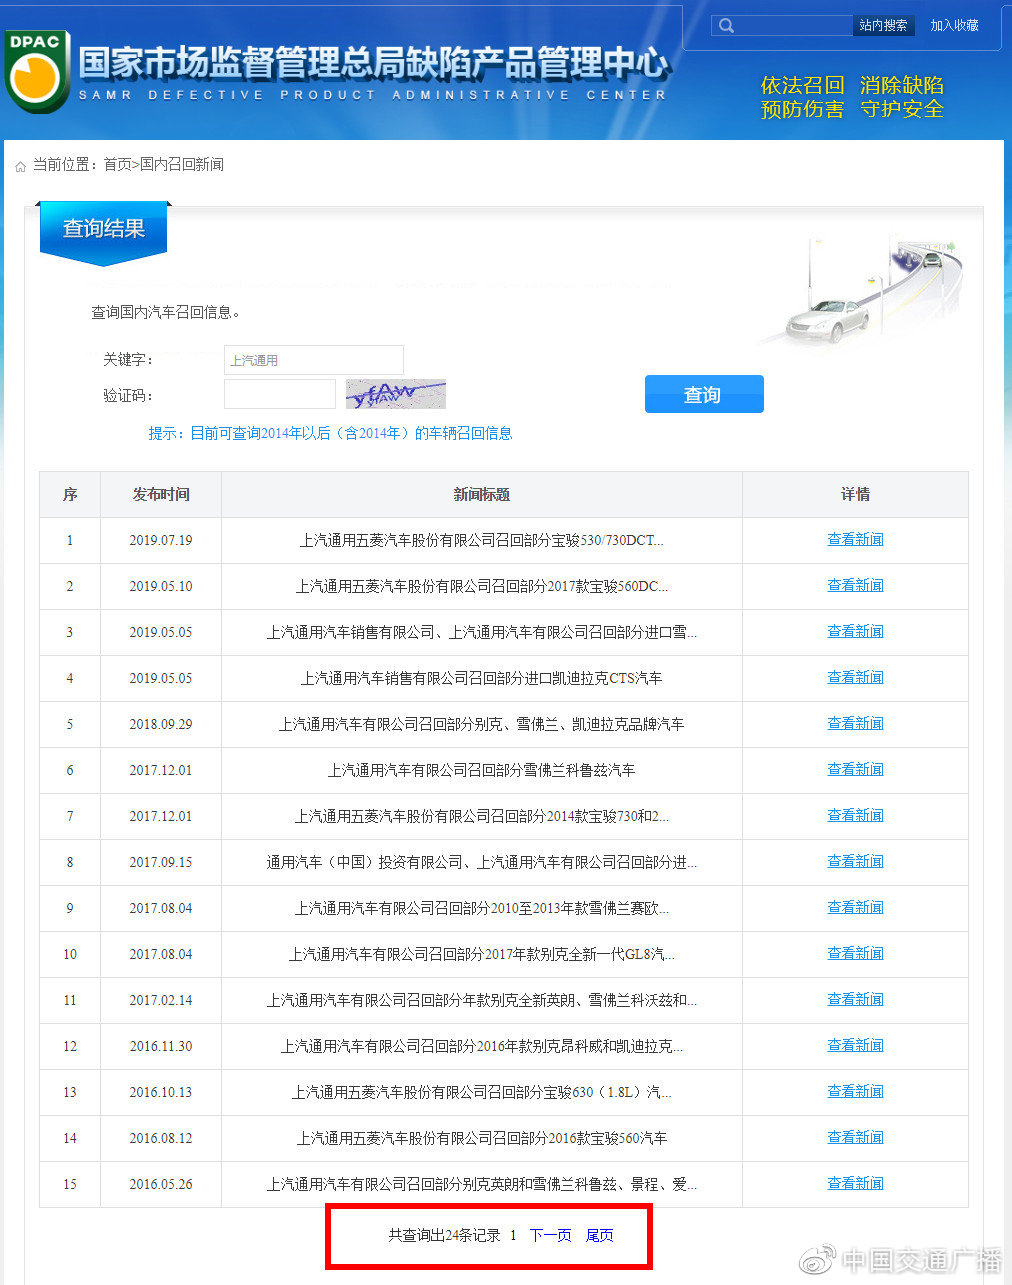The image size is (1012, 1285).
Task: Click the 序 column header
Action: point(70,494)
